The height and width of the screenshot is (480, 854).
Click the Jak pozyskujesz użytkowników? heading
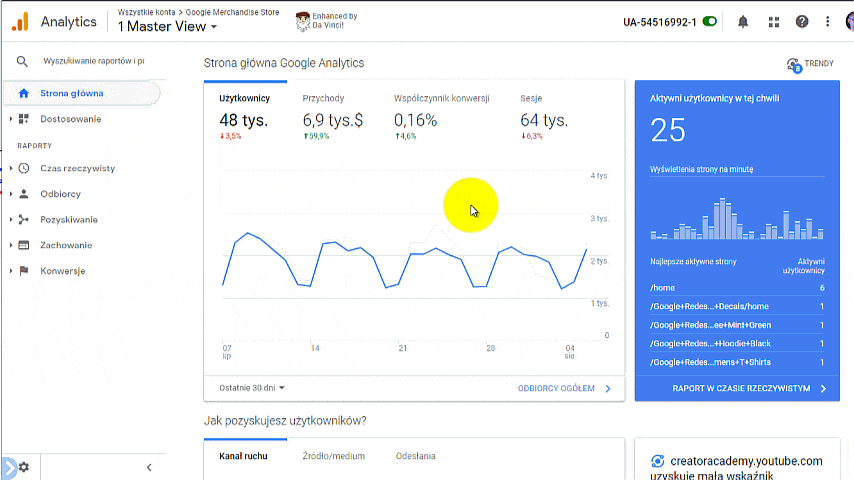(285, 421)
